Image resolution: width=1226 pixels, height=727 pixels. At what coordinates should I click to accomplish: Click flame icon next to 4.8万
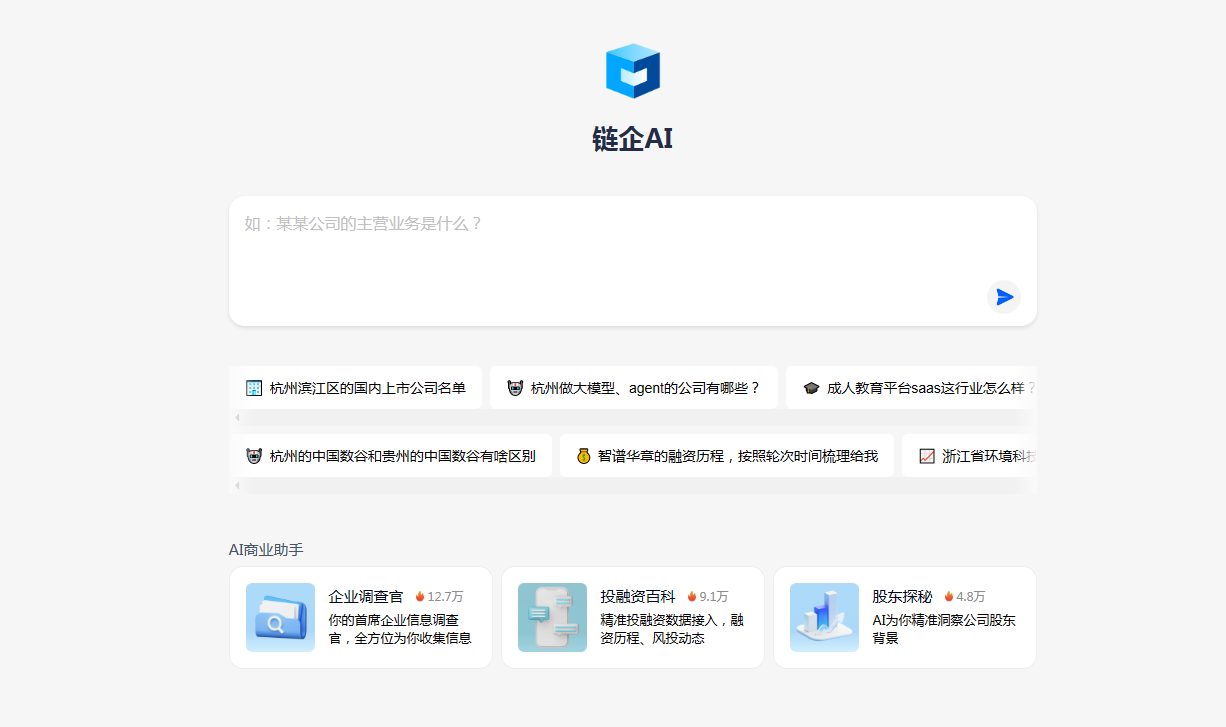(x=949, y=596)
